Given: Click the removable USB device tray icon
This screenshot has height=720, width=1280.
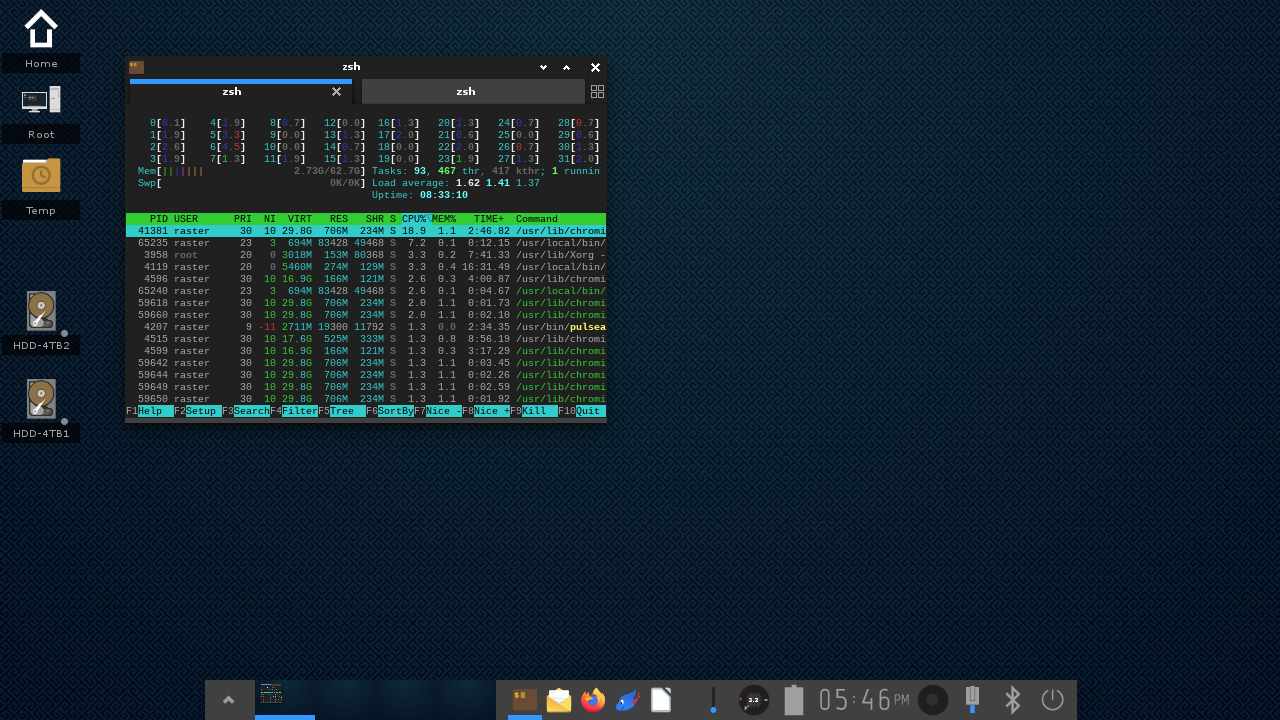Looking at the screenshot, I should coord(971,700).
